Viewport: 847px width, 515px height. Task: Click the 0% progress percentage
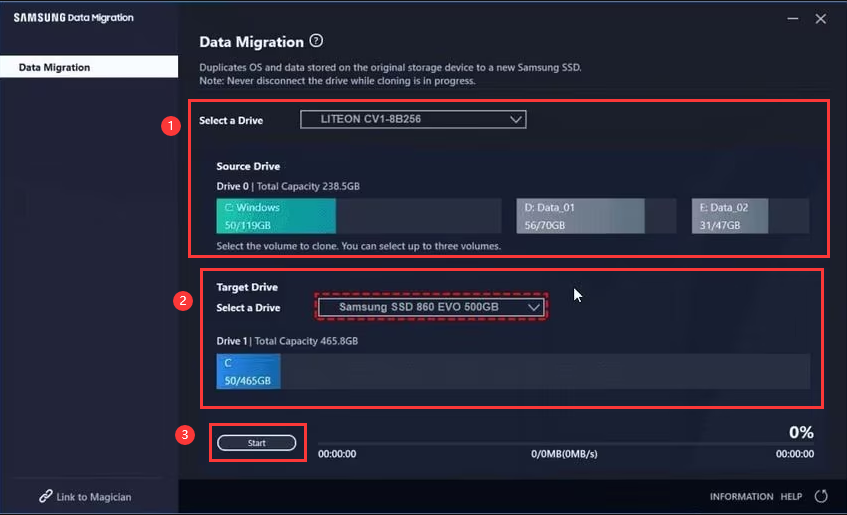coord(801,432)
